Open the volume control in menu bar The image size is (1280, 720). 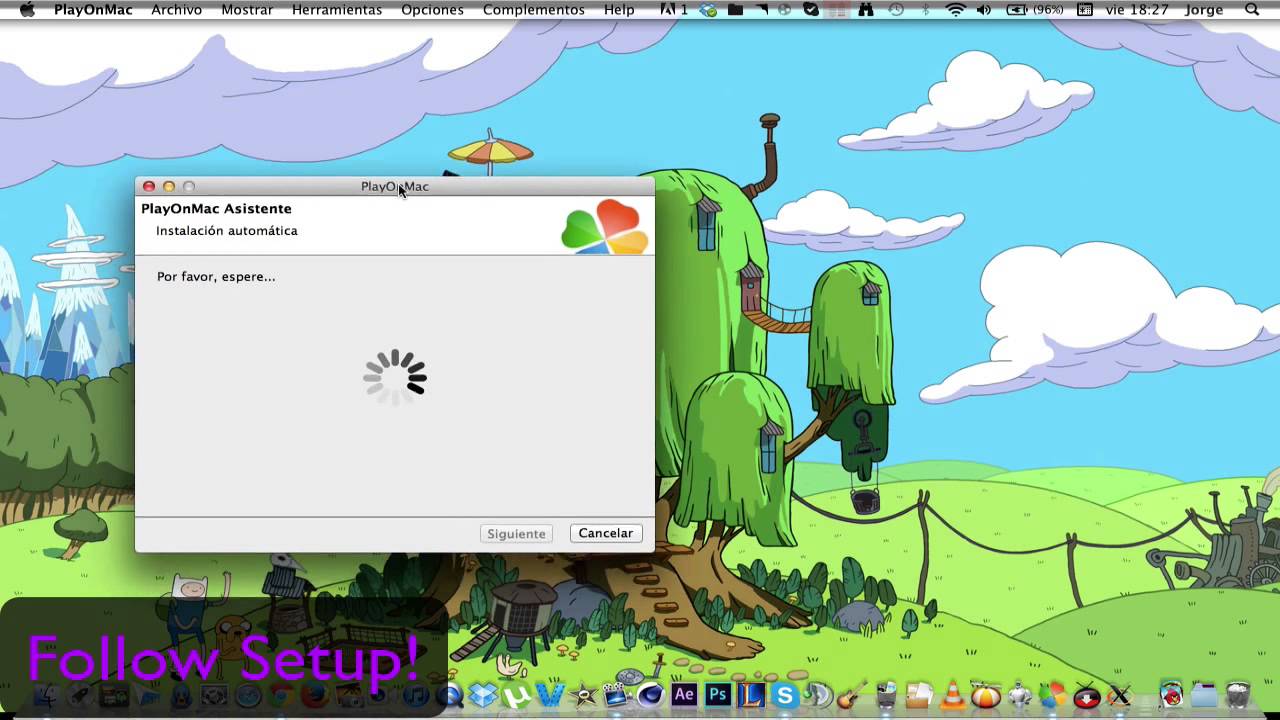point(983,9)
